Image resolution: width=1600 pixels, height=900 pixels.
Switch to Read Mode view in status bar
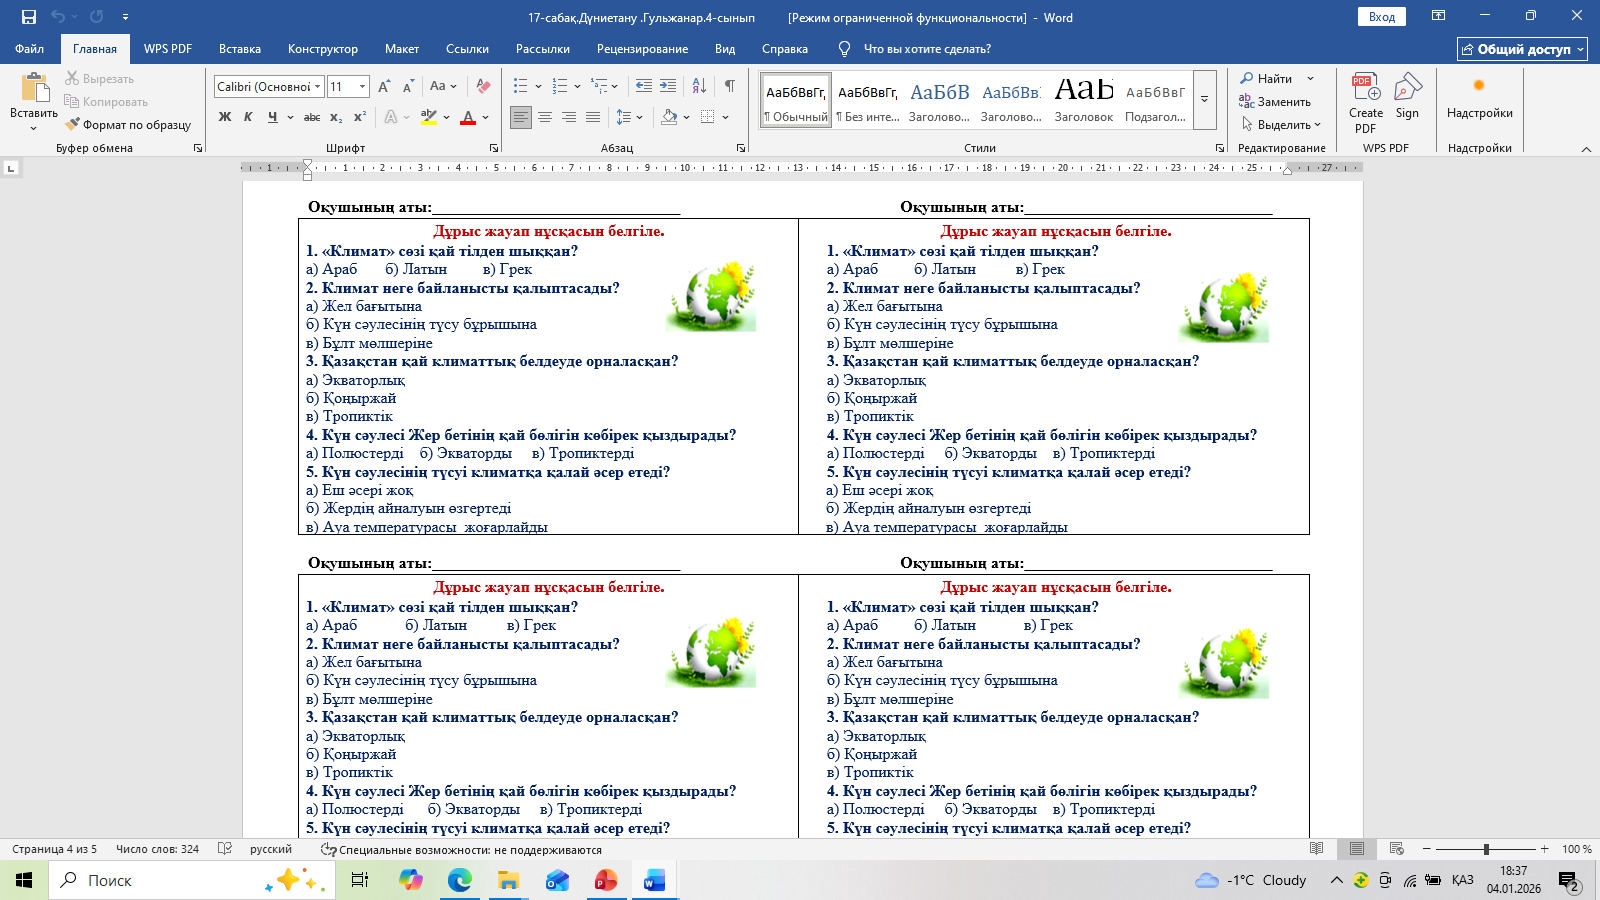coord(1317,849)
